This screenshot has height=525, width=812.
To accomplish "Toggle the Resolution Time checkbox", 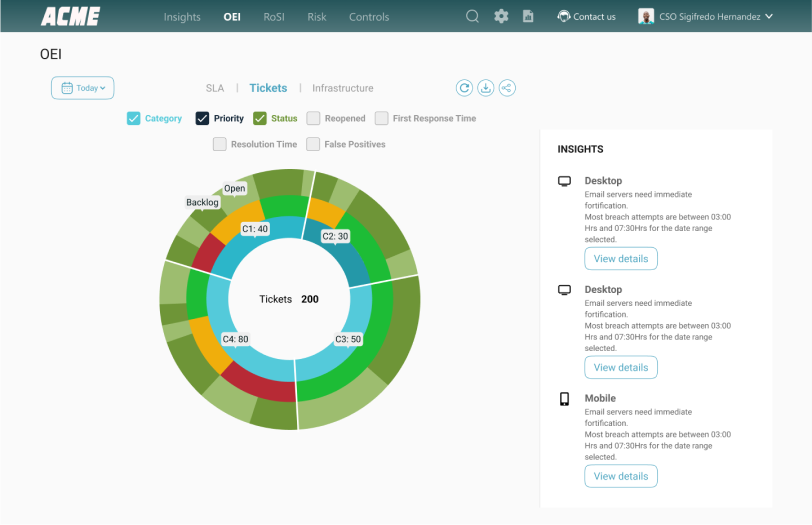I will (220, 144).
